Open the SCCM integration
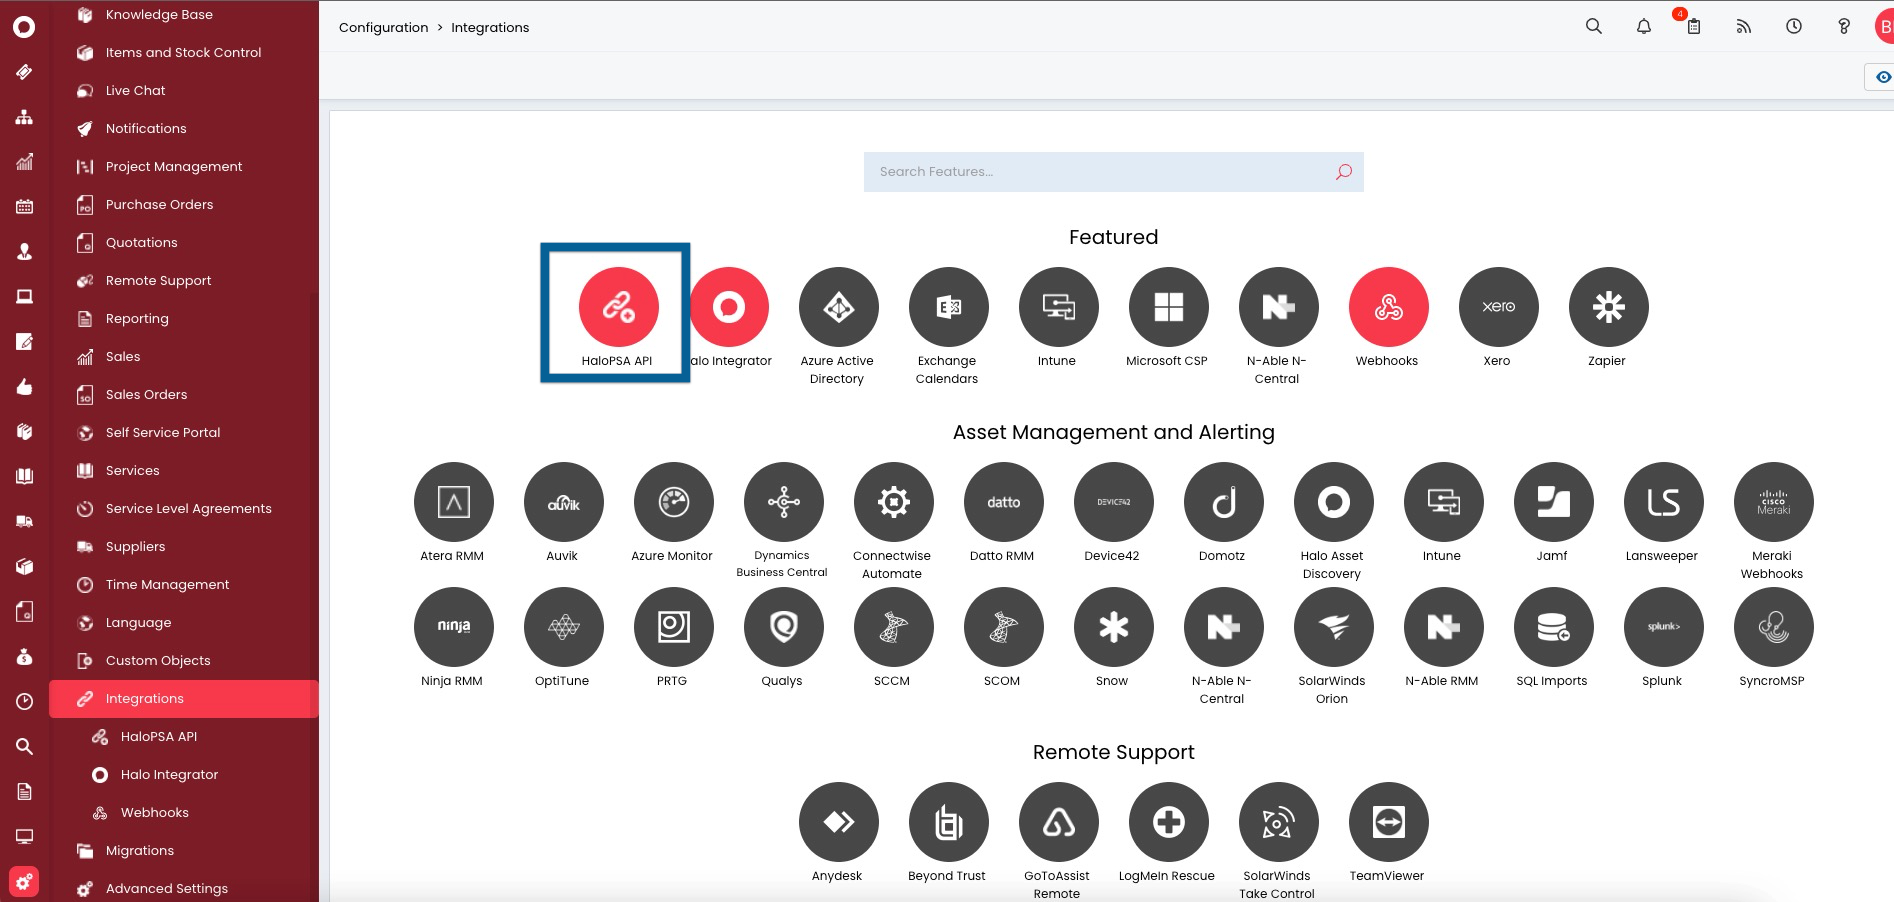 (x=893, y=627)
